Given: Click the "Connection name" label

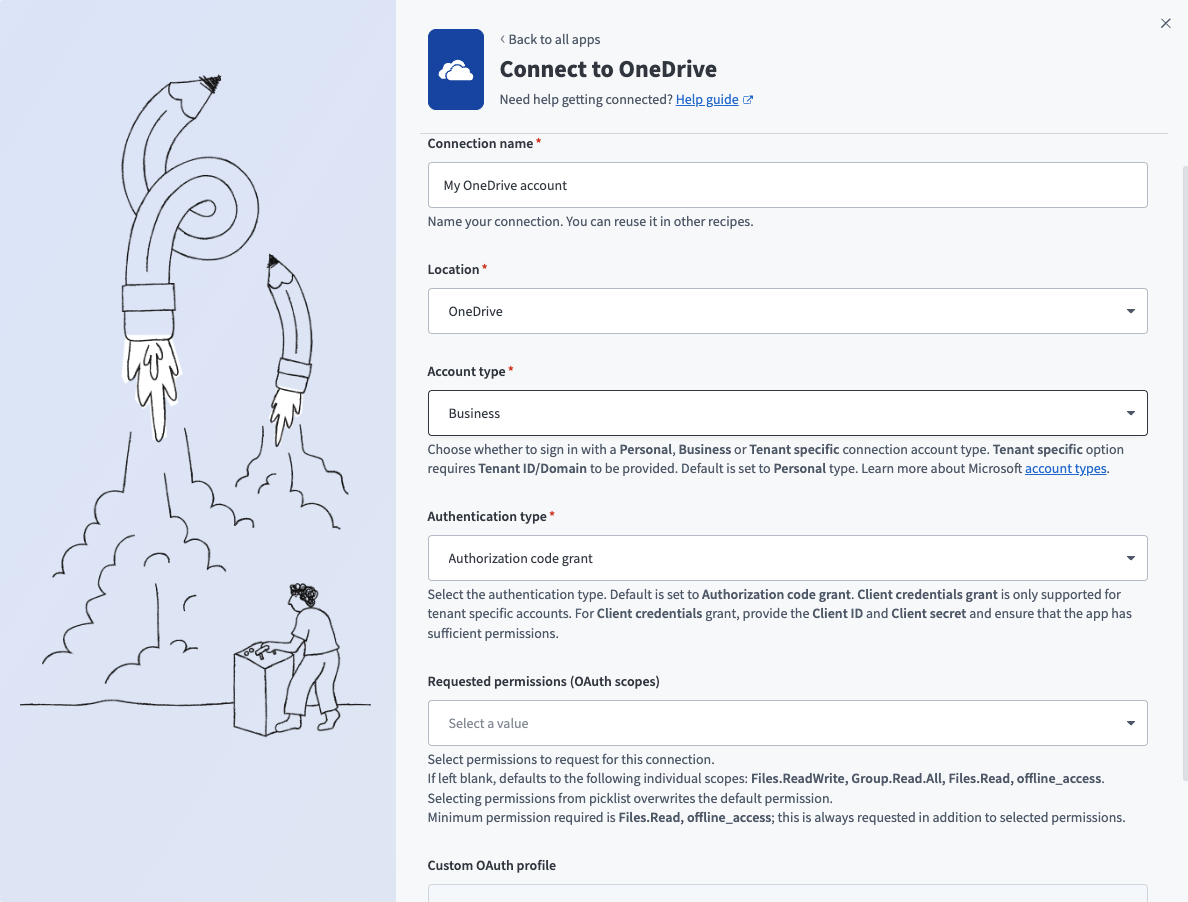Looking at the screenshot, I should click(480, 143).
